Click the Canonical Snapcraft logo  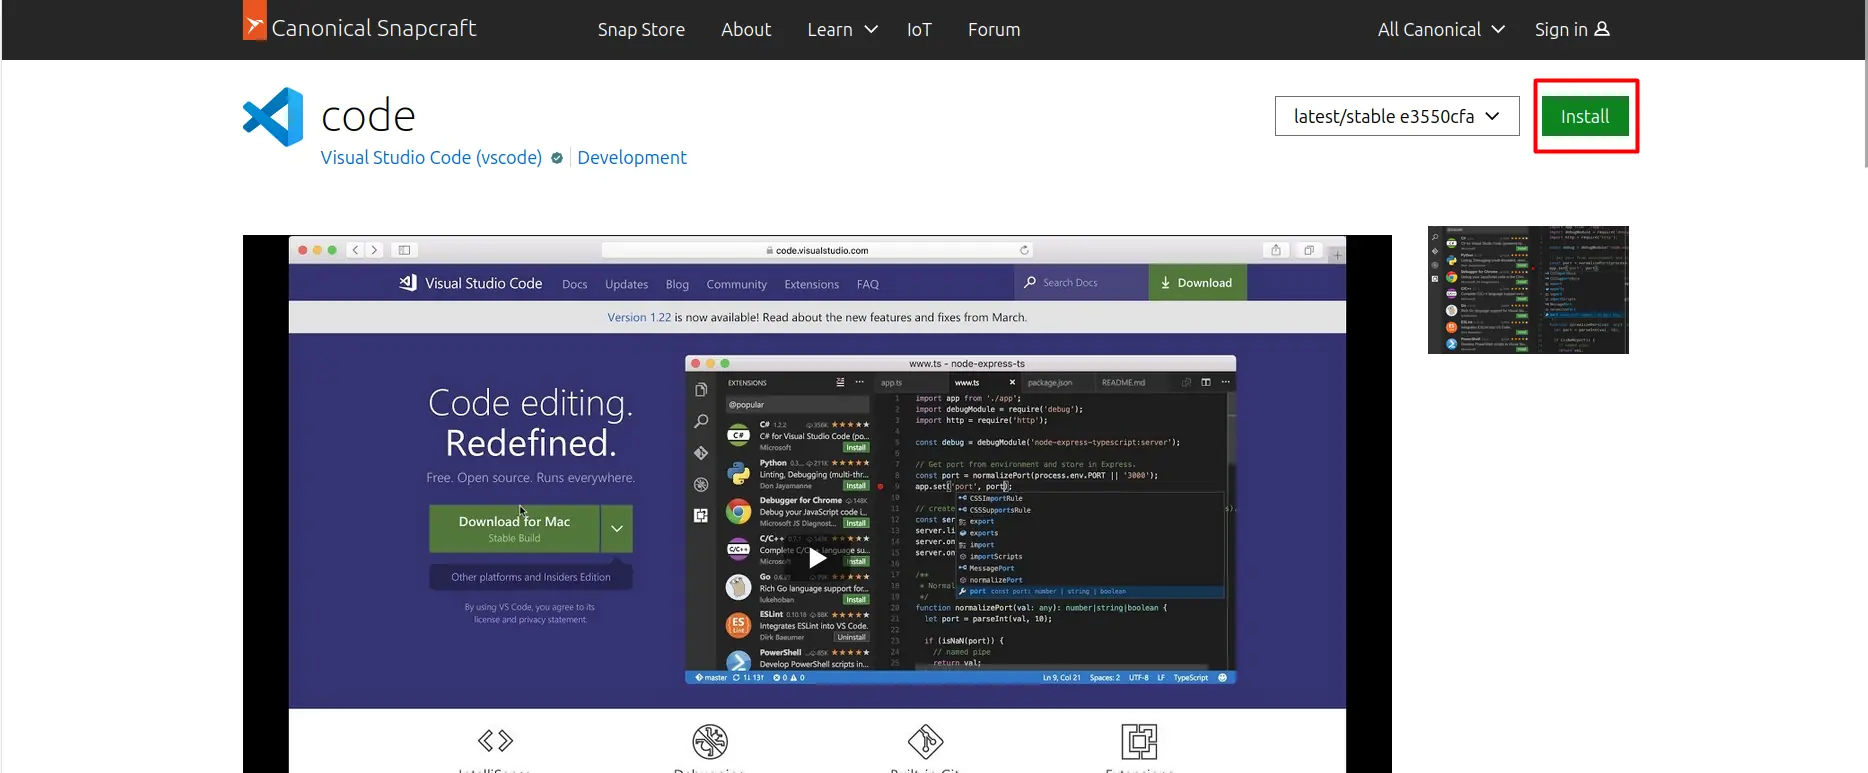(x=360, y=28)
